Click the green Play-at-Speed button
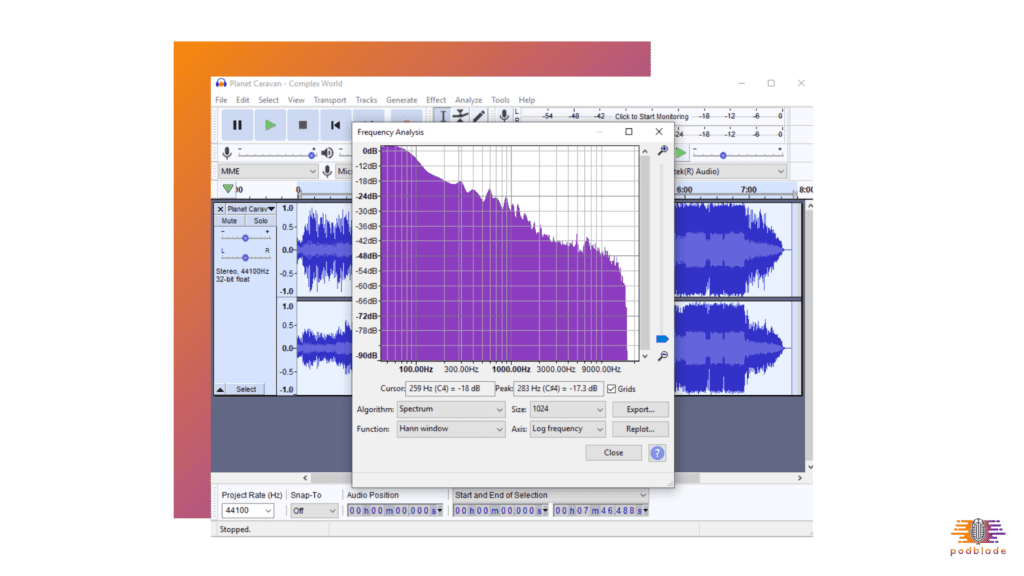Viewport: 1024px width, 576px height. pos(681,153)
